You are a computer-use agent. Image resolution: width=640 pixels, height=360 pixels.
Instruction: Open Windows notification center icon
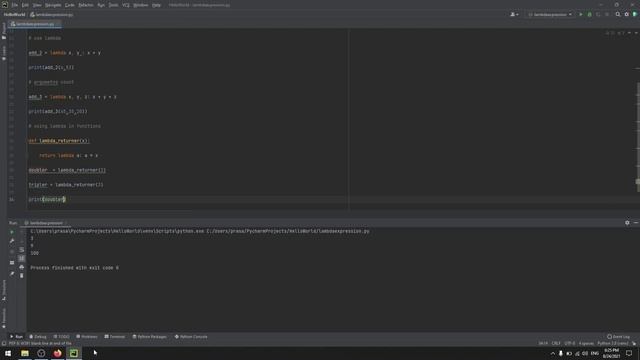click(x=629, y=353)
